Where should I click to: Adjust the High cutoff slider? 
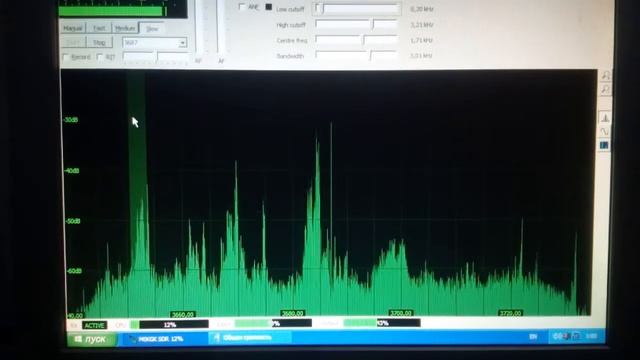click(x=357, y=24)
